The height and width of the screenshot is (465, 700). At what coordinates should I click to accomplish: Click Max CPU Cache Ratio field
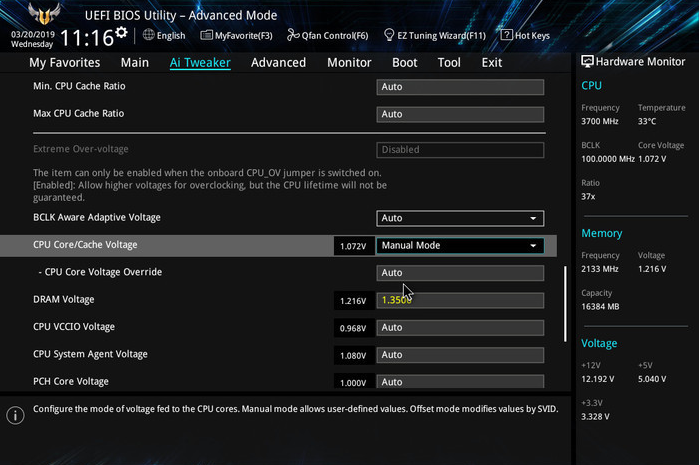tap(460, 114)
